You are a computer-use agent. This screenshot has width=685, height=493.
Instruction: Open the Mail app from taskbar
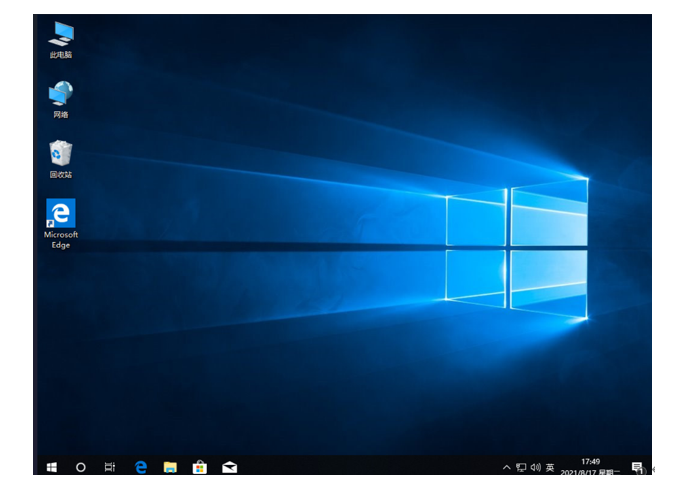tap(229, 467)
